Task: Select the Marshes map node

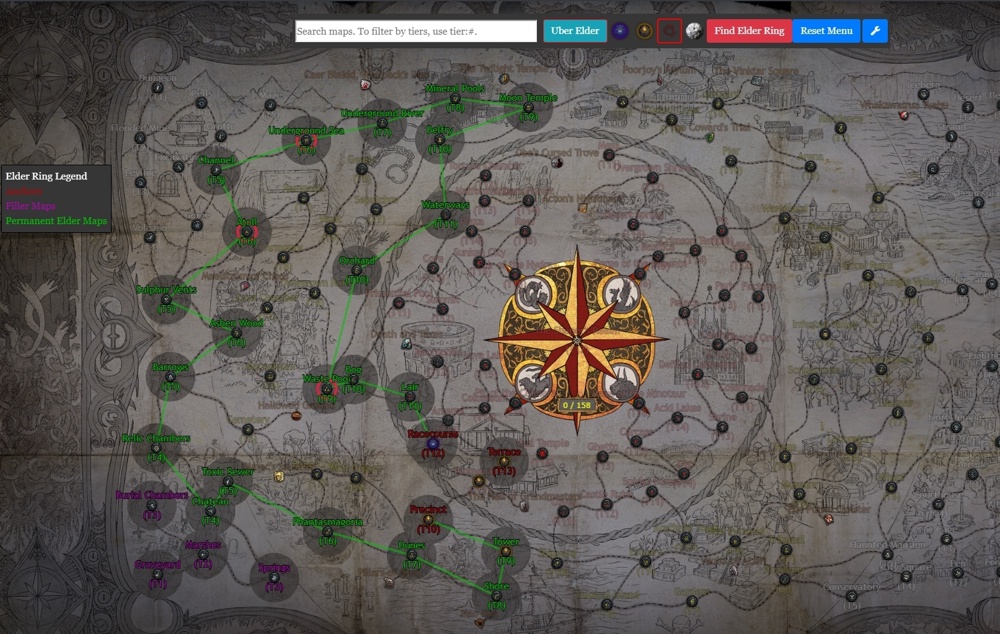Action: pyautogui.click(x=203, y=555)
